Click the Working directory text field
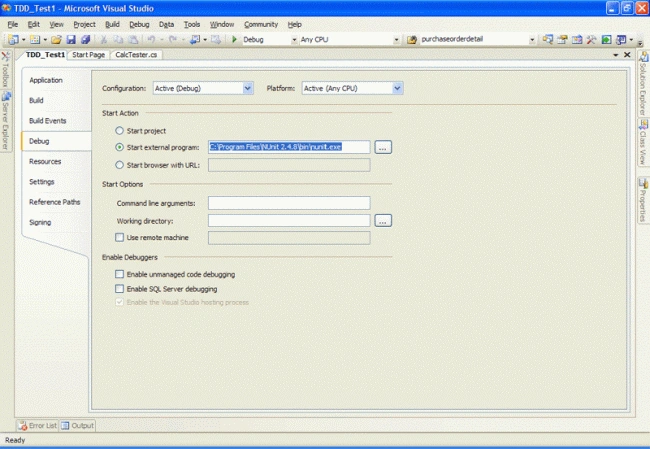The image size is (650, 449). coord(289,221)
